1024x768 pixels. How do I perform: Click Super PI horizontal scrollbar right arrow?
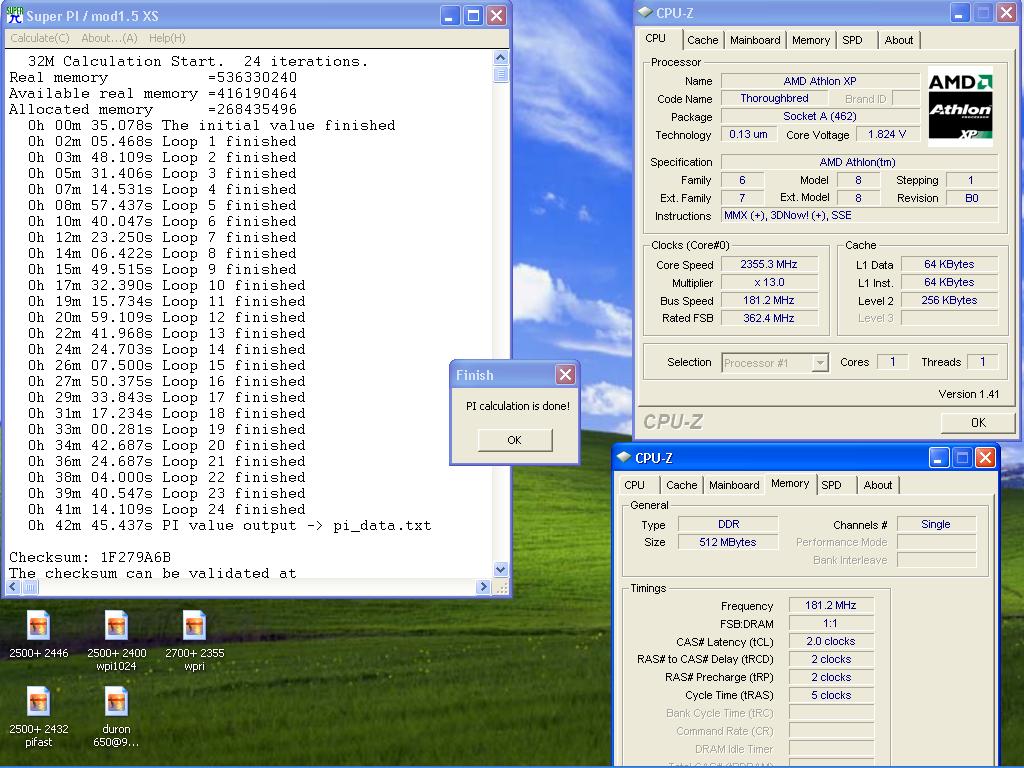click(x=483, y=587)
